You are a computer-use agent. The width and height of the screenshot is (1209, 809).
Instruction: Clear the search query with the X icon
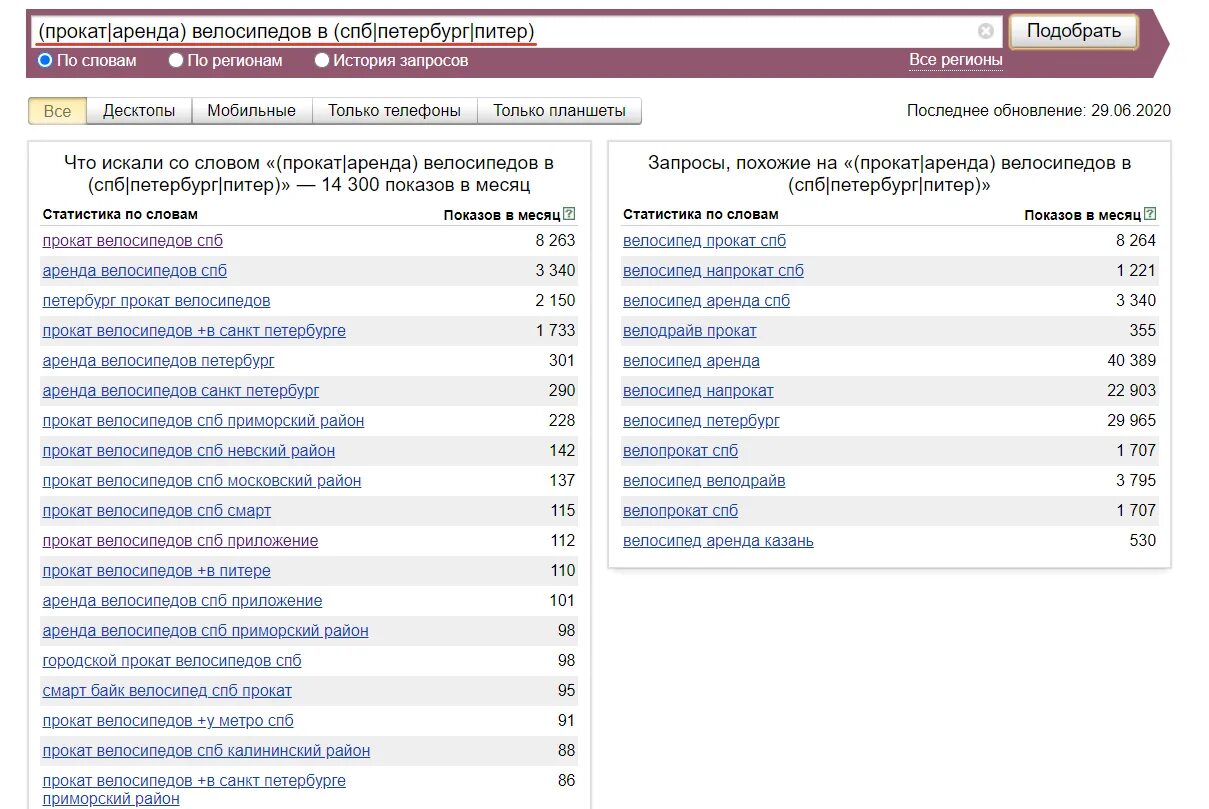(x=986, y=31)
